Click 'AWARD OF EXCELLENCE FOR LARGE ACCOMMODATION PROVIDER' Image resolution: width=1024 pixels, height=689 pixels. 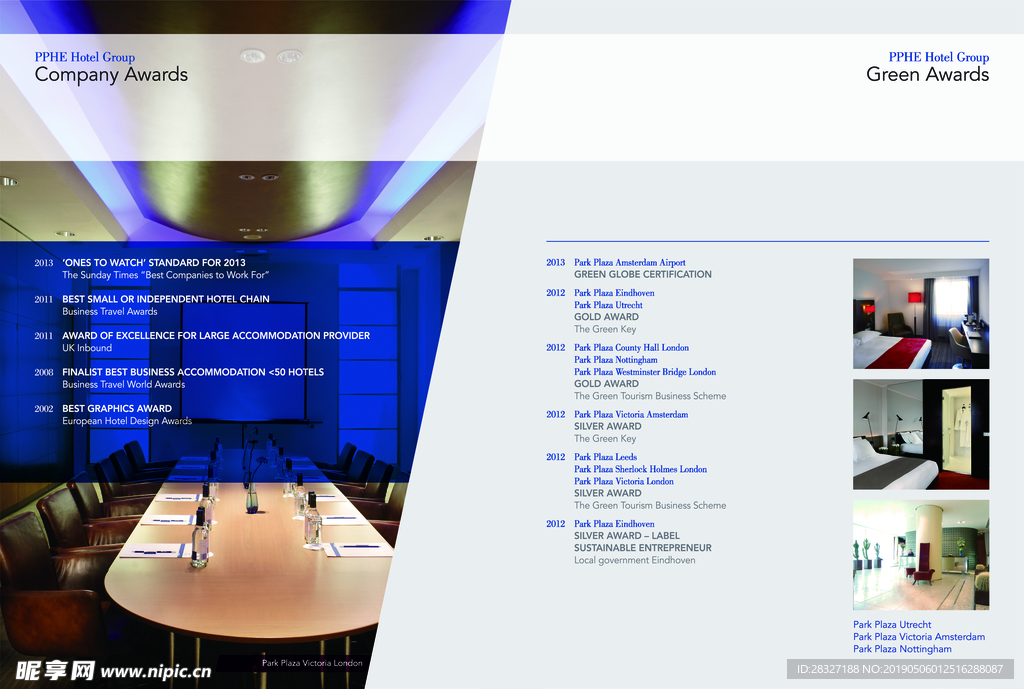[215, 336]
